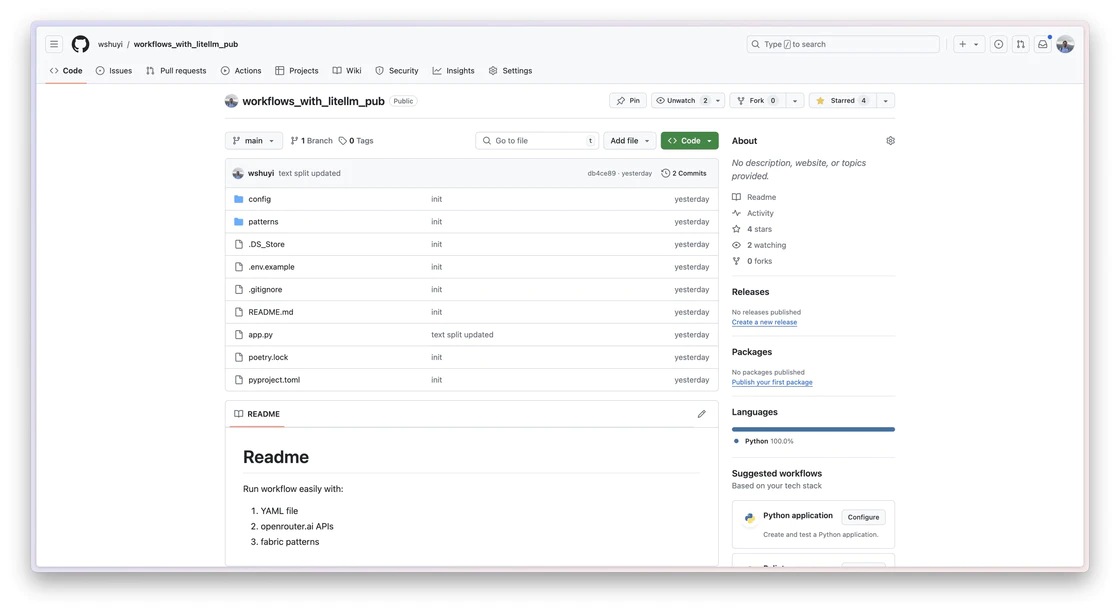Screen dimensions: 1120x613
Task: View the 2 Commits history
Action: click(x=684, y=174)
